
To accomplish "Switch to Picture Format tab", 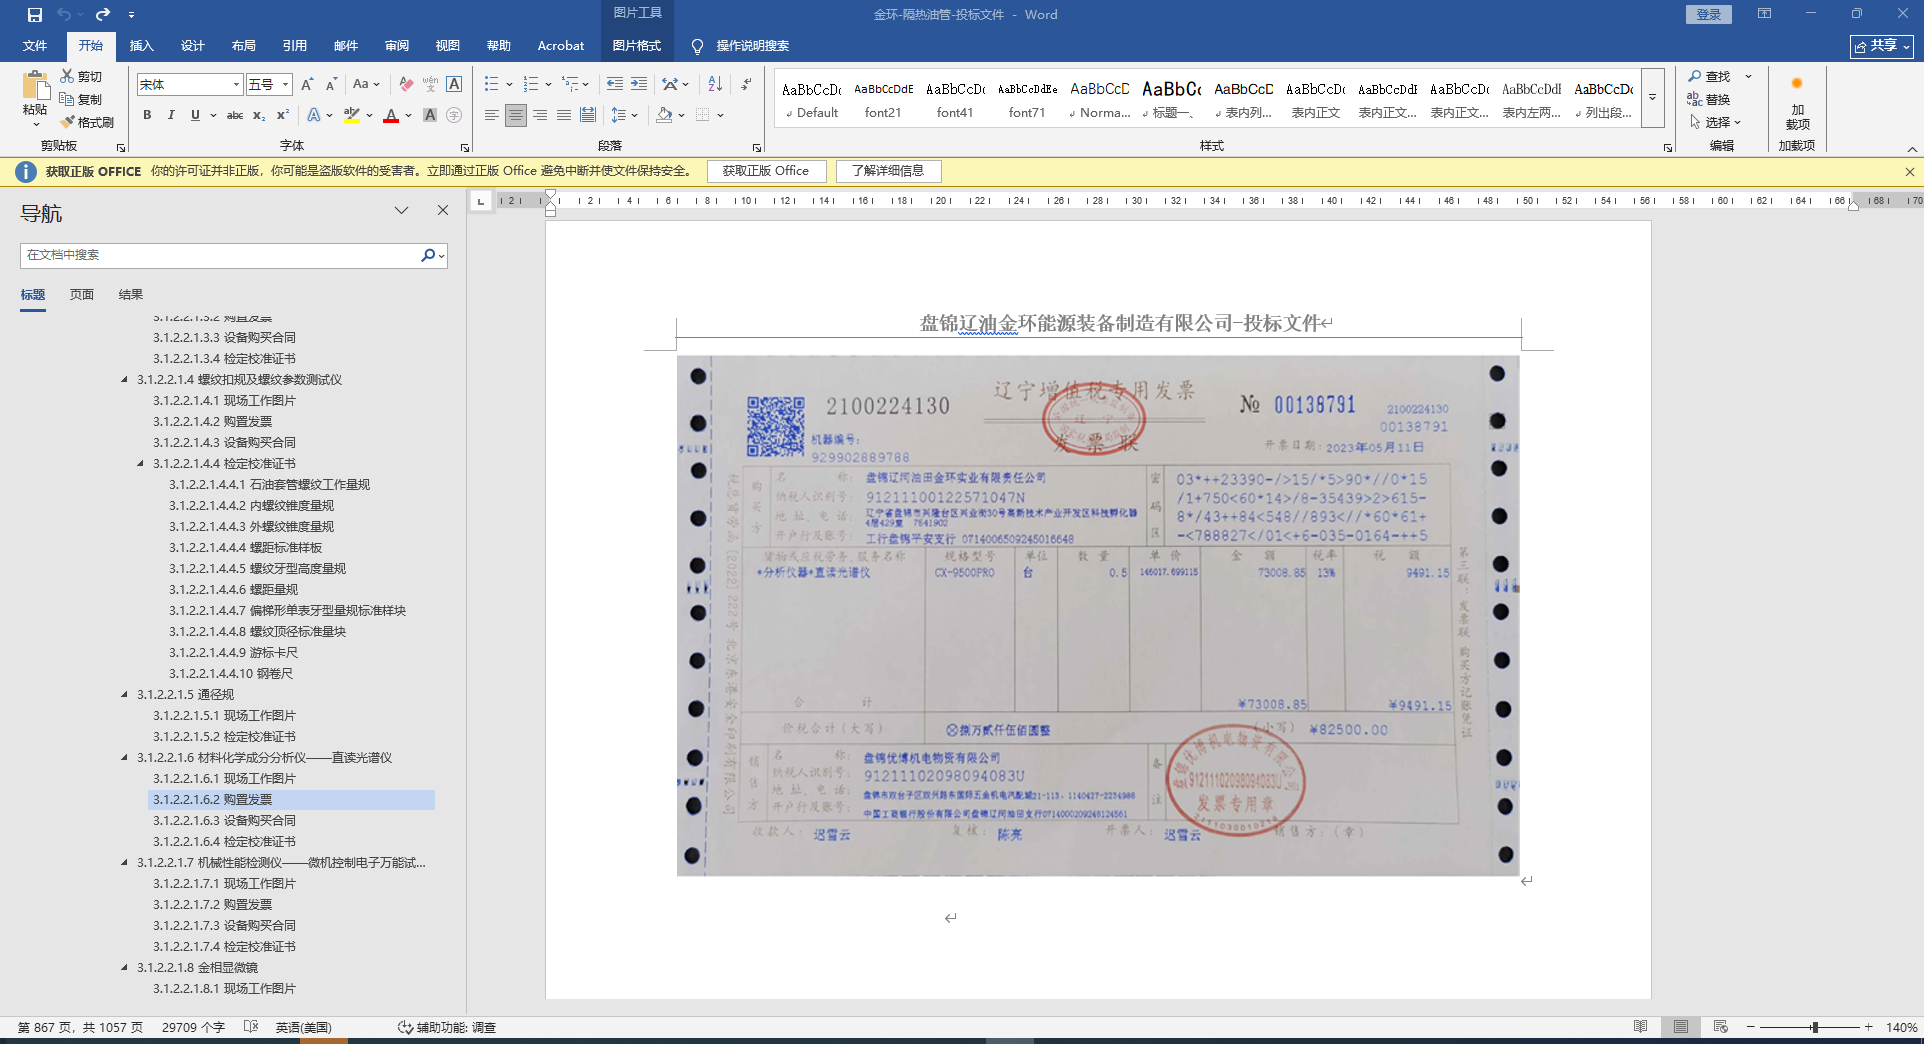I will click(637, 46).
